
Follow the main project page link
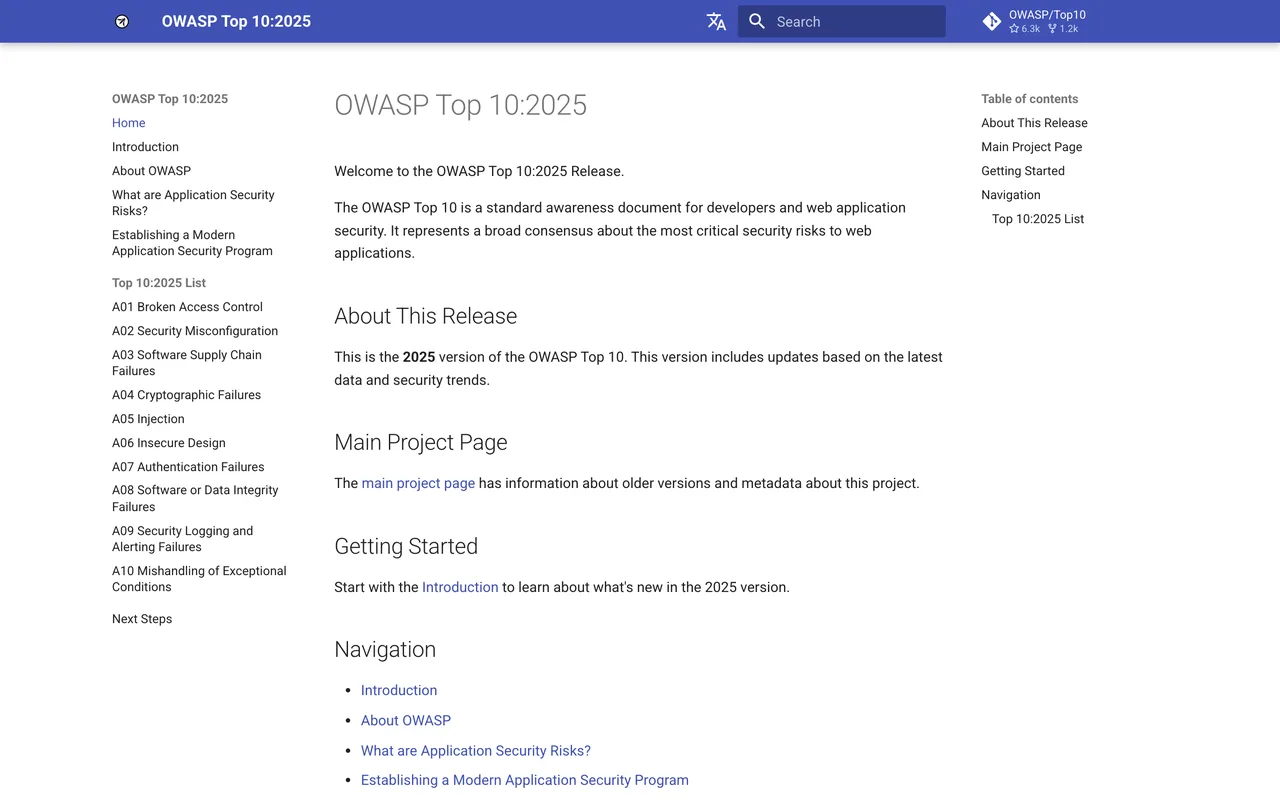(x=418, y=483)
